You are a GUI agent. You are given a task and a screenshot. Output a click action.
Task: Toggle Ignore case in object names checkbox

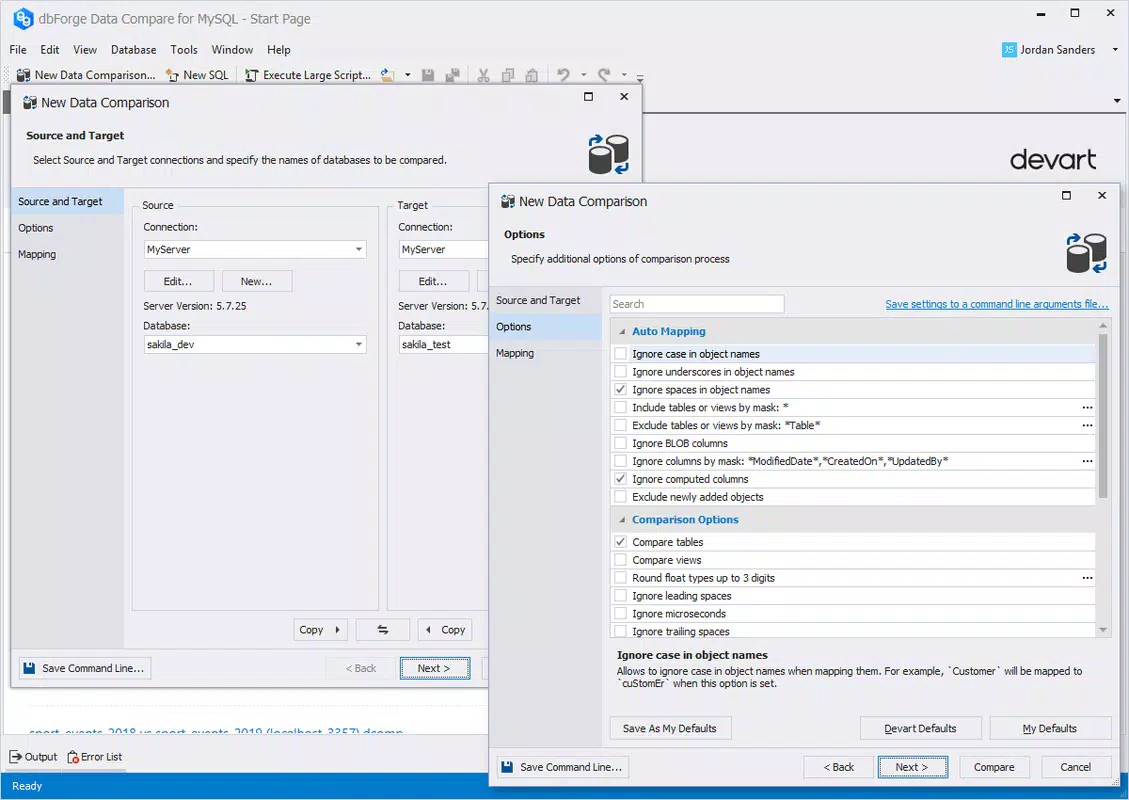coord(620,354)
